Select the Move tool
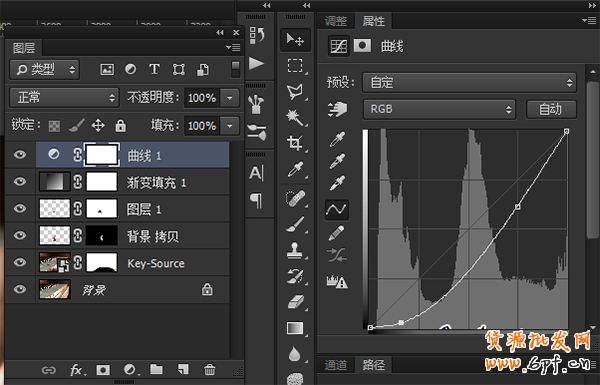Viewport: 600px width, 385px height. [x=295, y=40]
